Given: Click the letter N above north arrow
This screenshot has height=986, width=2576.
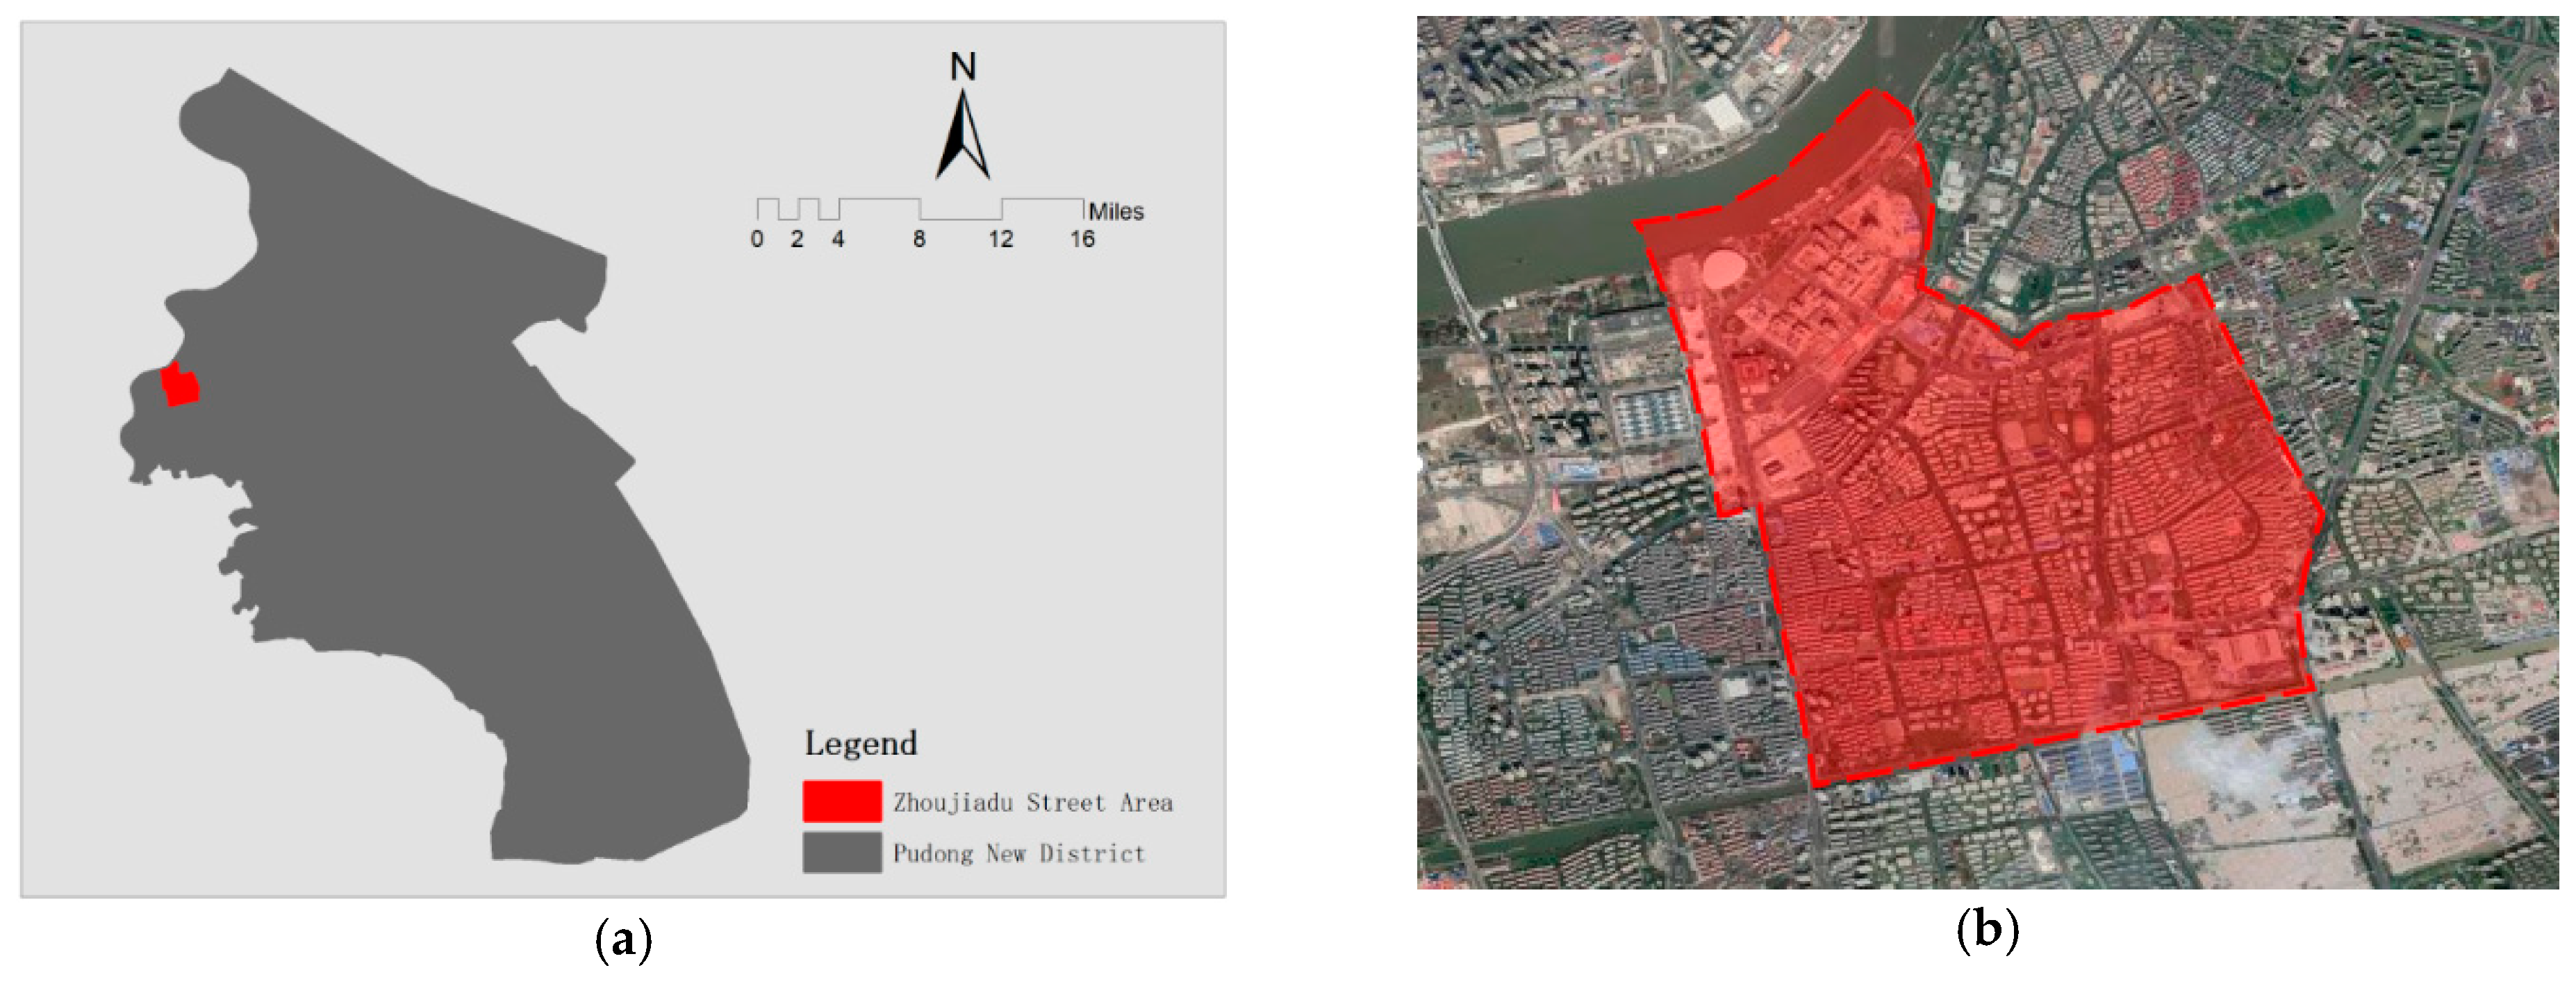Looking at the screenshot, I should 962,67.
